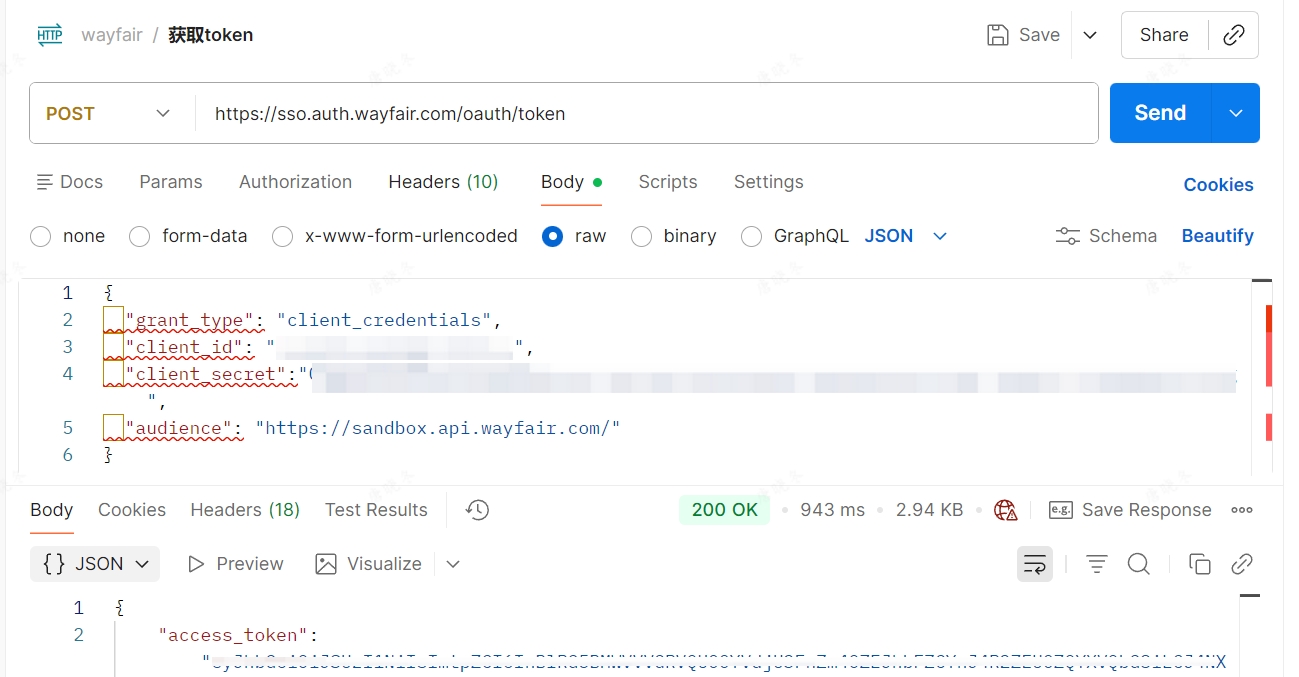Open the three-dot more options menu

1242,510
